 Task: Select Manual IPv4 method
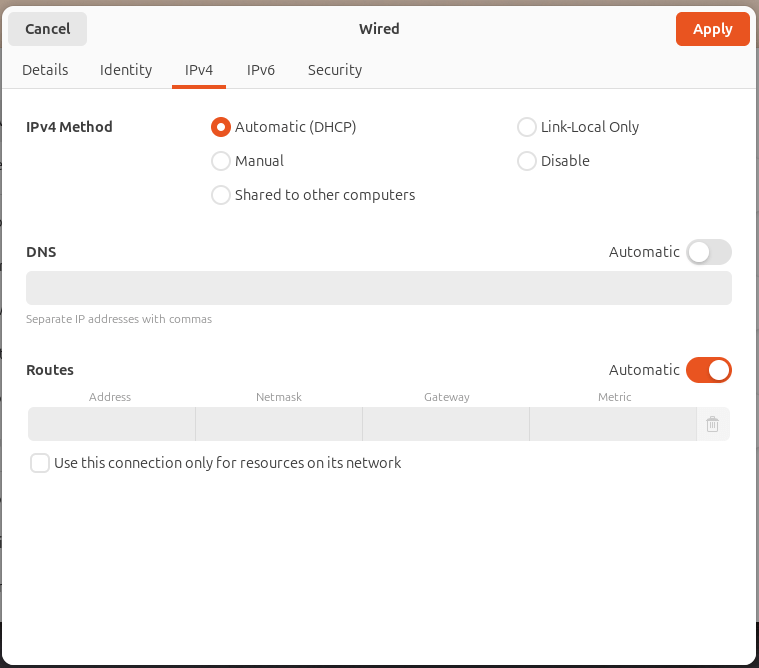pyautogui.click(x=221, y=161)
